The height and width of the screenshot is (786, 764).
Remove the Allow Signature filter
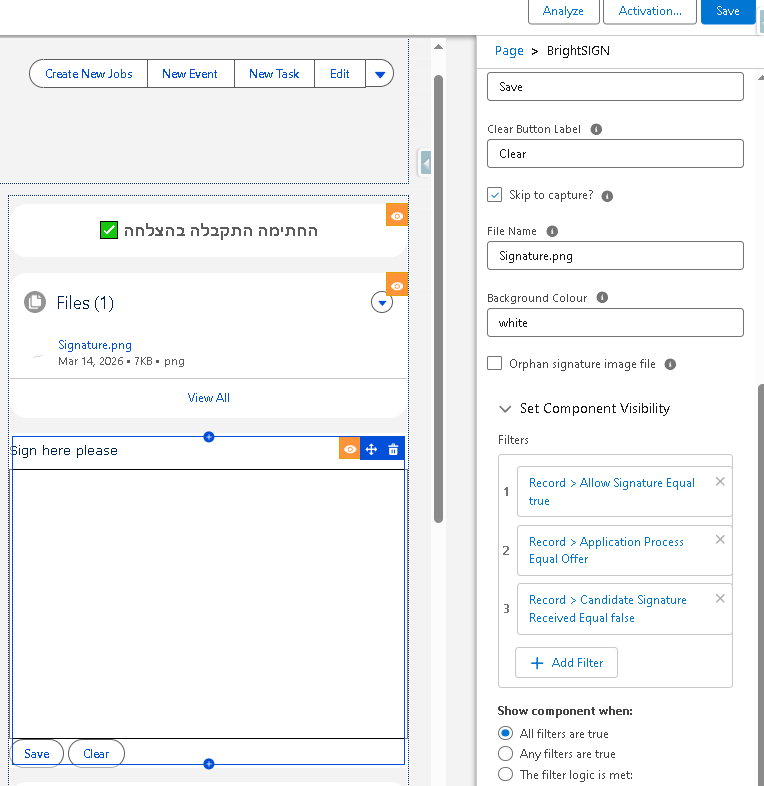point(720,482)
